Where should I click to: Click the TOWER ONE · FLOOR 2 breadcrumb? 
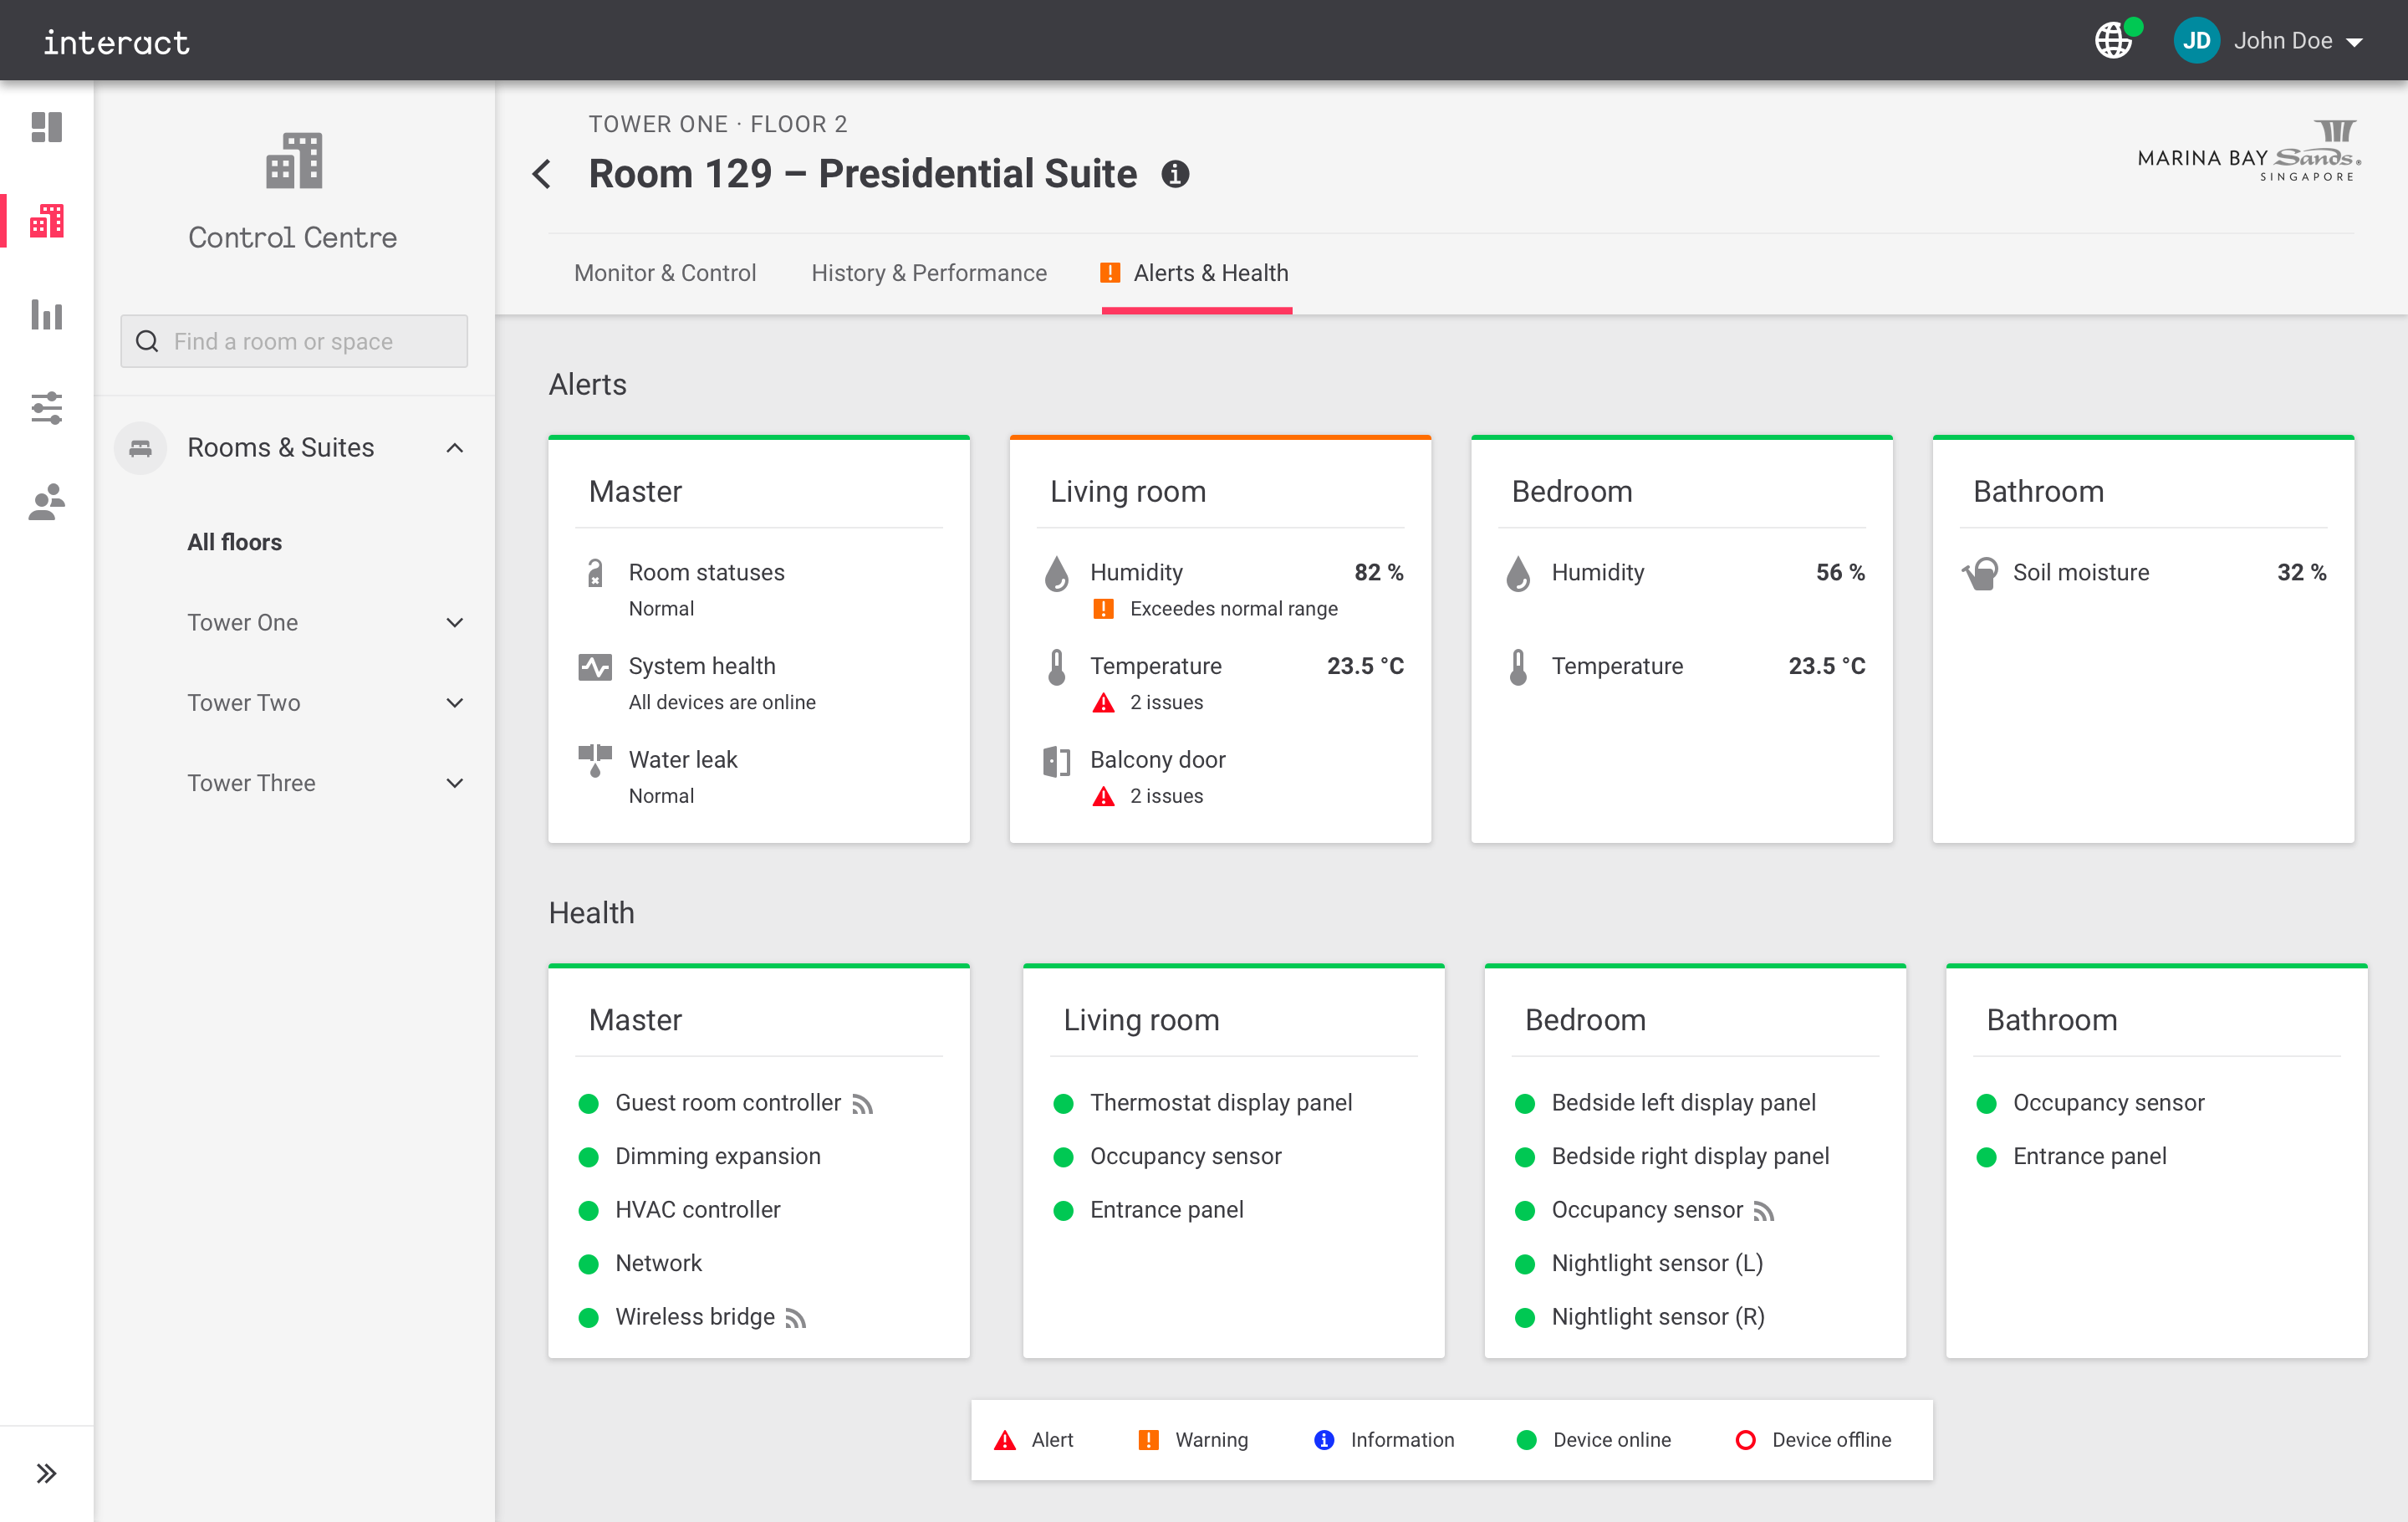718,124
